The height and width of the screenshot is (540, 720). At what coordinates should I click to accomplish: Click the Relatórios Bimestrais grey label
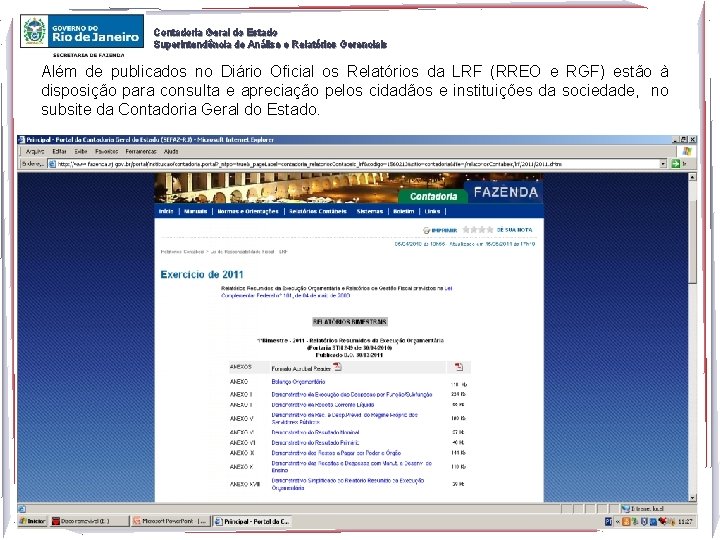pos(350,322)
